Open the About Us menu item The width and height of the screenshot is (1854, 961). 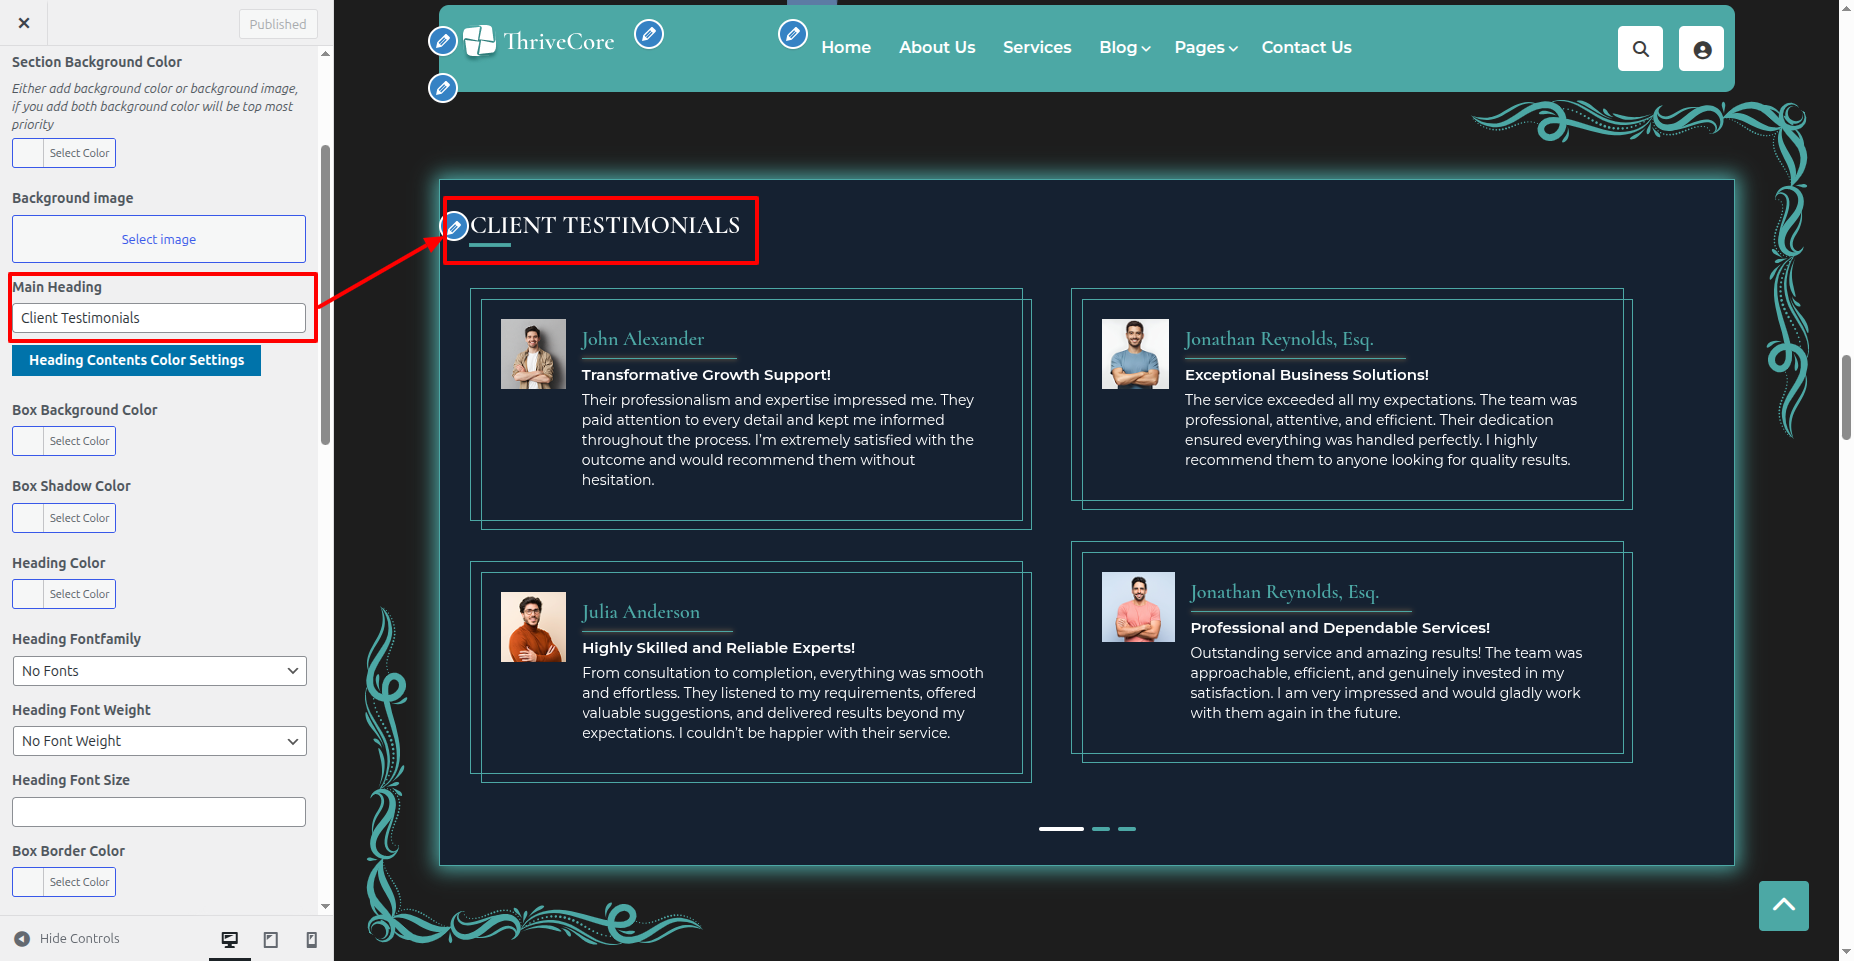click(936, 48)
